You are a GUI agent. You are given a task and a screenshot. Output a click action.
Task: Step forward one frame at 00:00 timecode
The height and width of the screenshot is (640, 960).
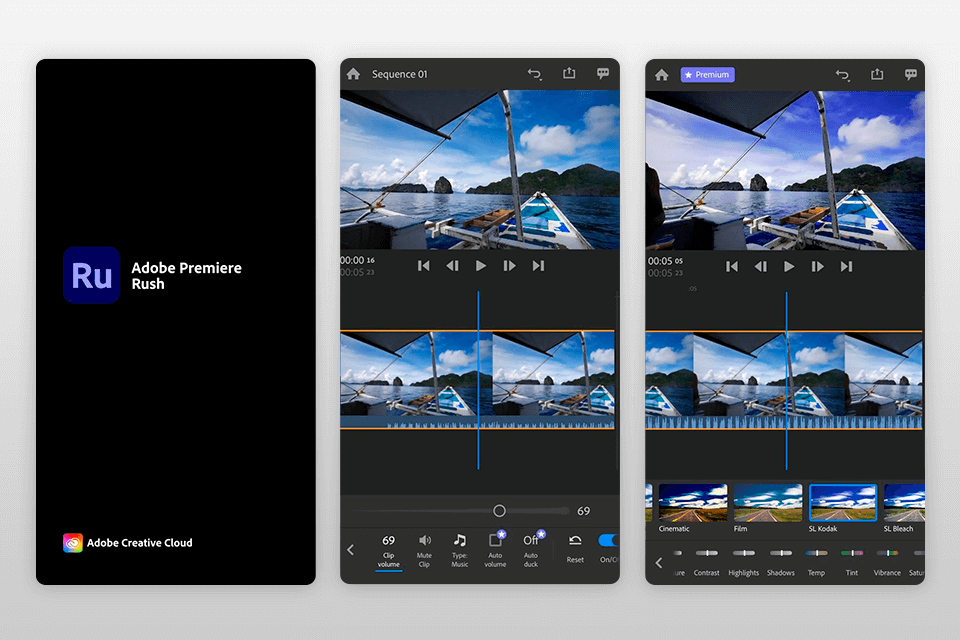pos(509,266)
